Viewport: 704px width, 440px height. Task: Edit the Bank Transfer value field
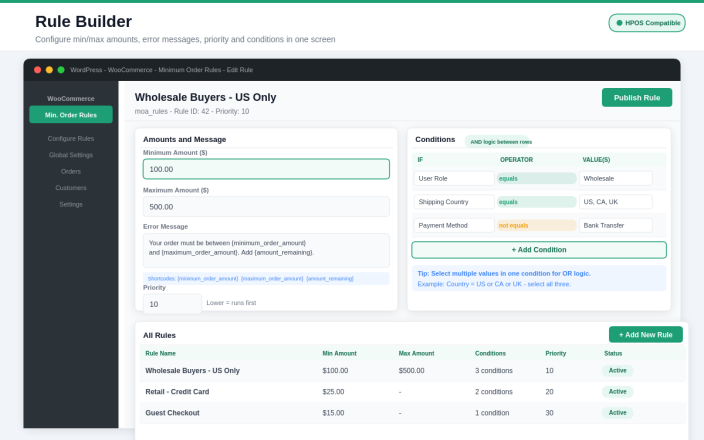616,225
